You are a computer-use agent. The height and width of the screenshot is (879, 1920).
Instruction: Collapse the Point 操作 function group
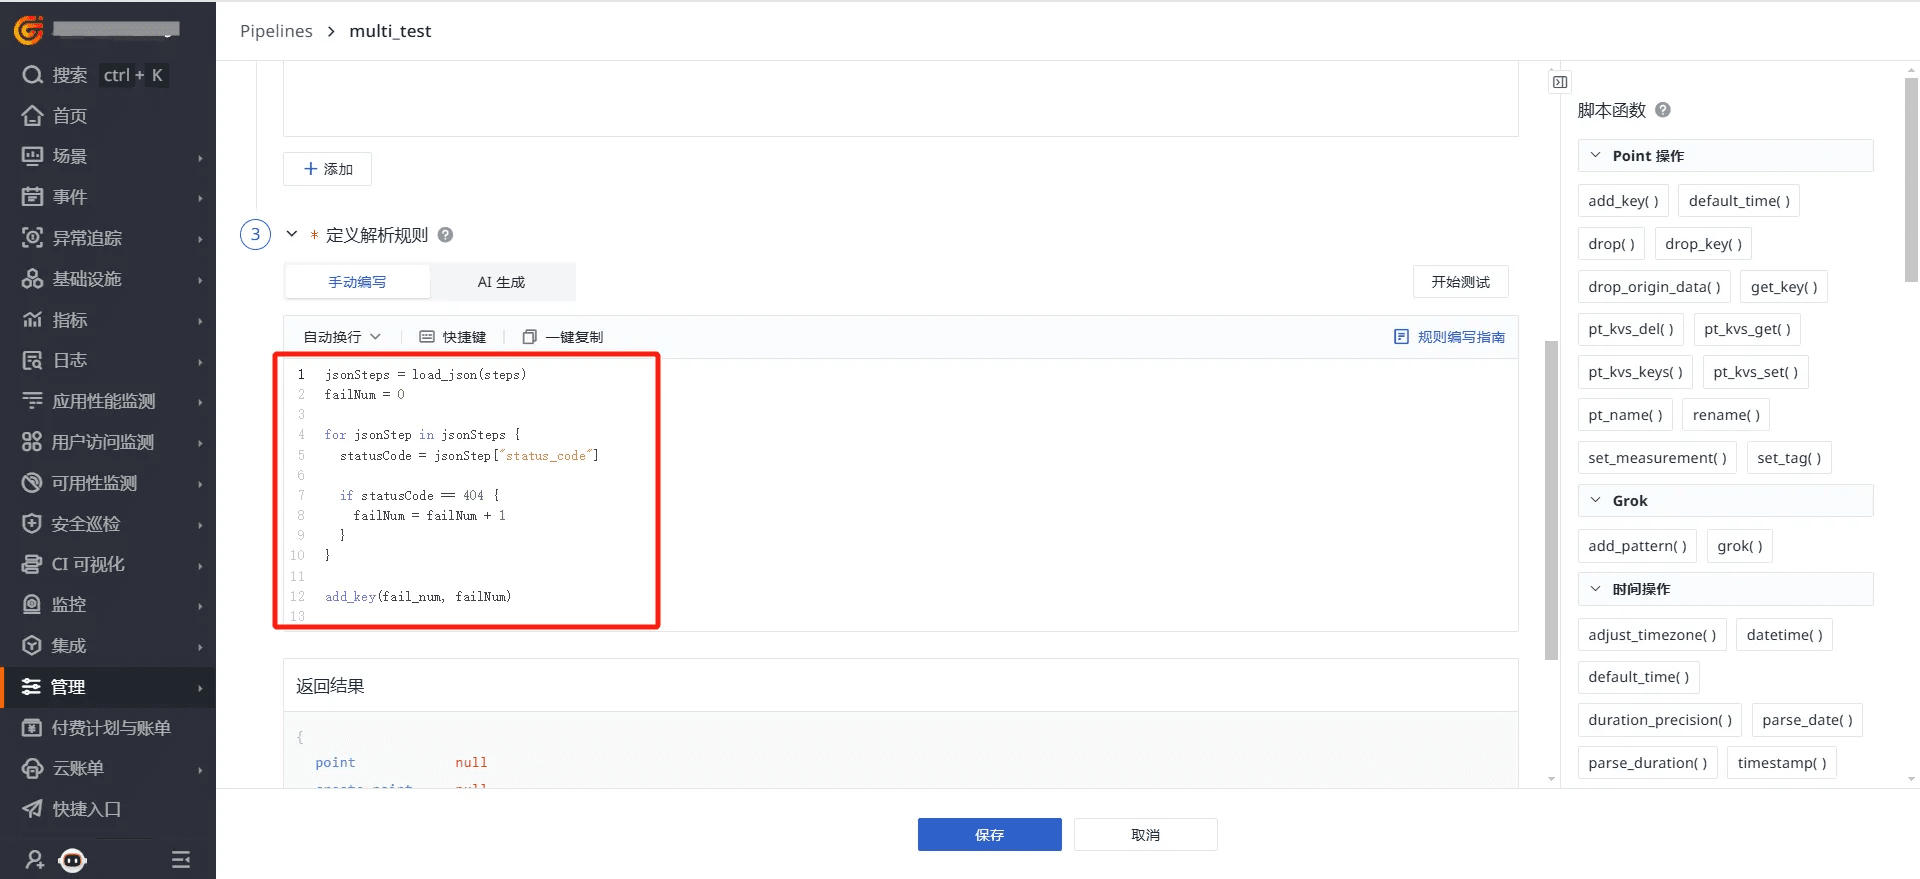pos(1596,156)
